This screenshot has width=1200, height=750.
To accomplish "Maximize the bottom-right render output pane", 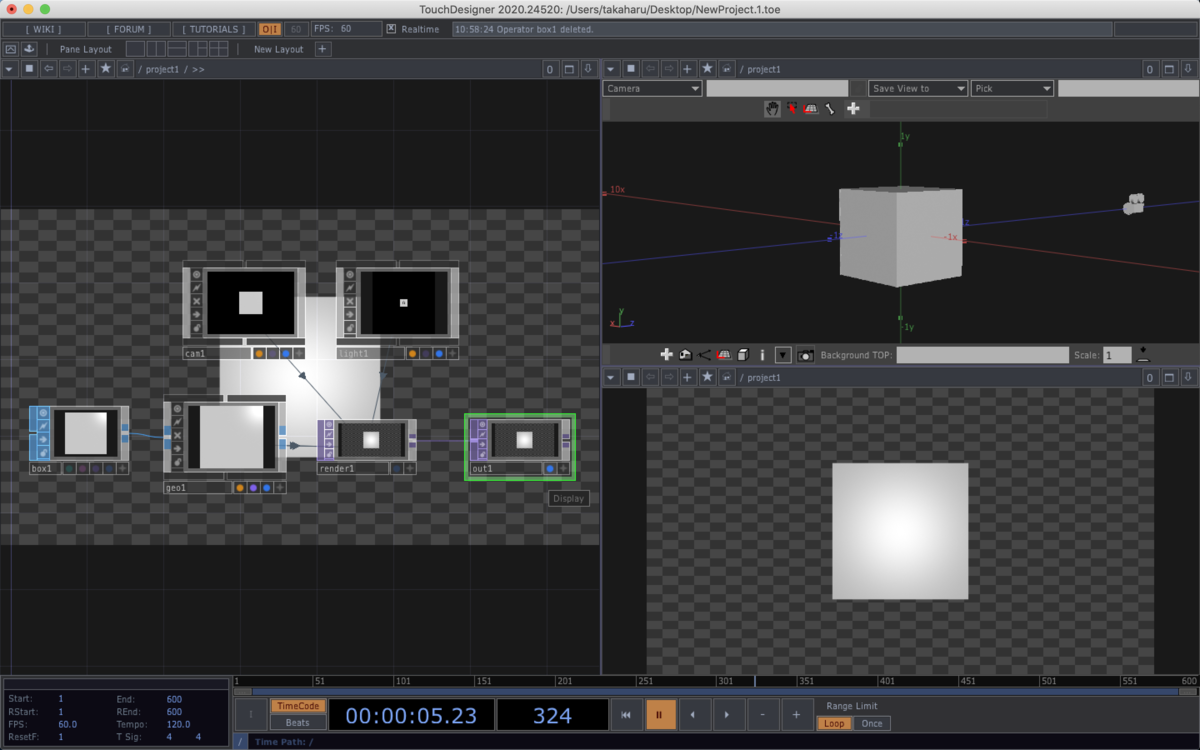I will click(x=1170, y=377).
